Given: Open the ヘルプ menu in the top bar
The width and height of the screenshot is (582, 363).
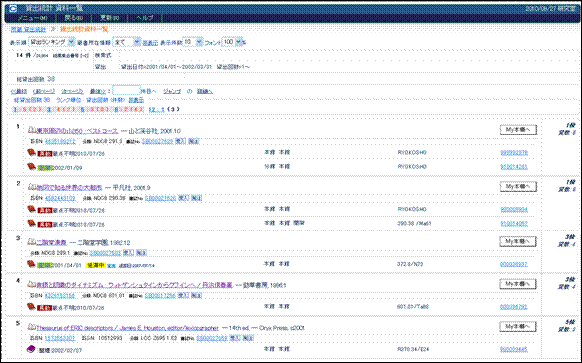Looking at the screenshot, I should [x=145, y=18].
